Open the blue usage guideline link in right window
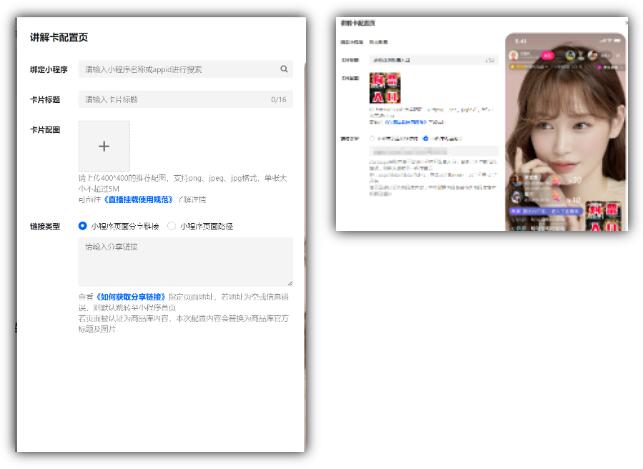 (406, 122)
